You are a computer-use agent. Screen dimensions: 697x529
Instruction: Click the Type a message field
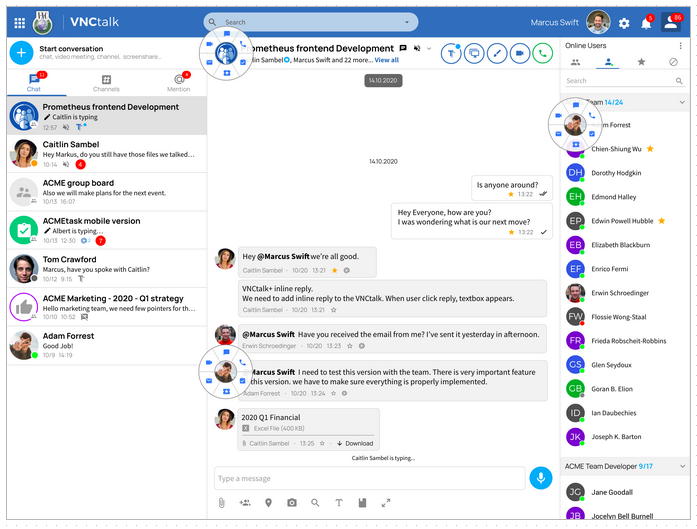[x=369, y=478]
